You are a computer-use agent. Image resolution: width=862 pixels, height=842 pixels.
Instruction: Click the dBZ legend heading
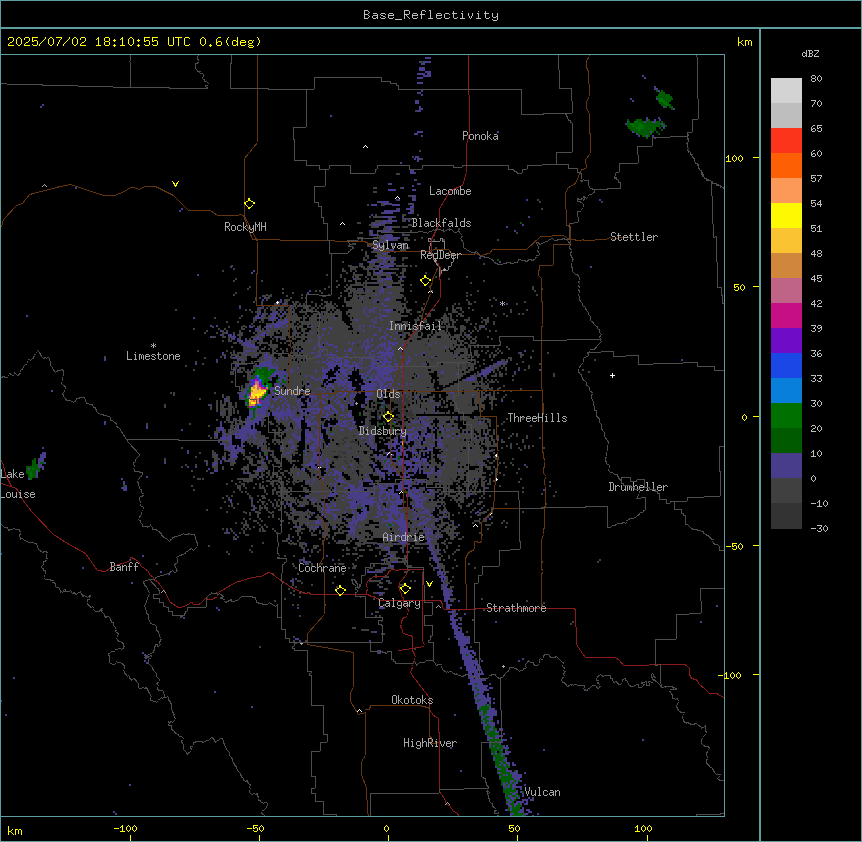810,53
